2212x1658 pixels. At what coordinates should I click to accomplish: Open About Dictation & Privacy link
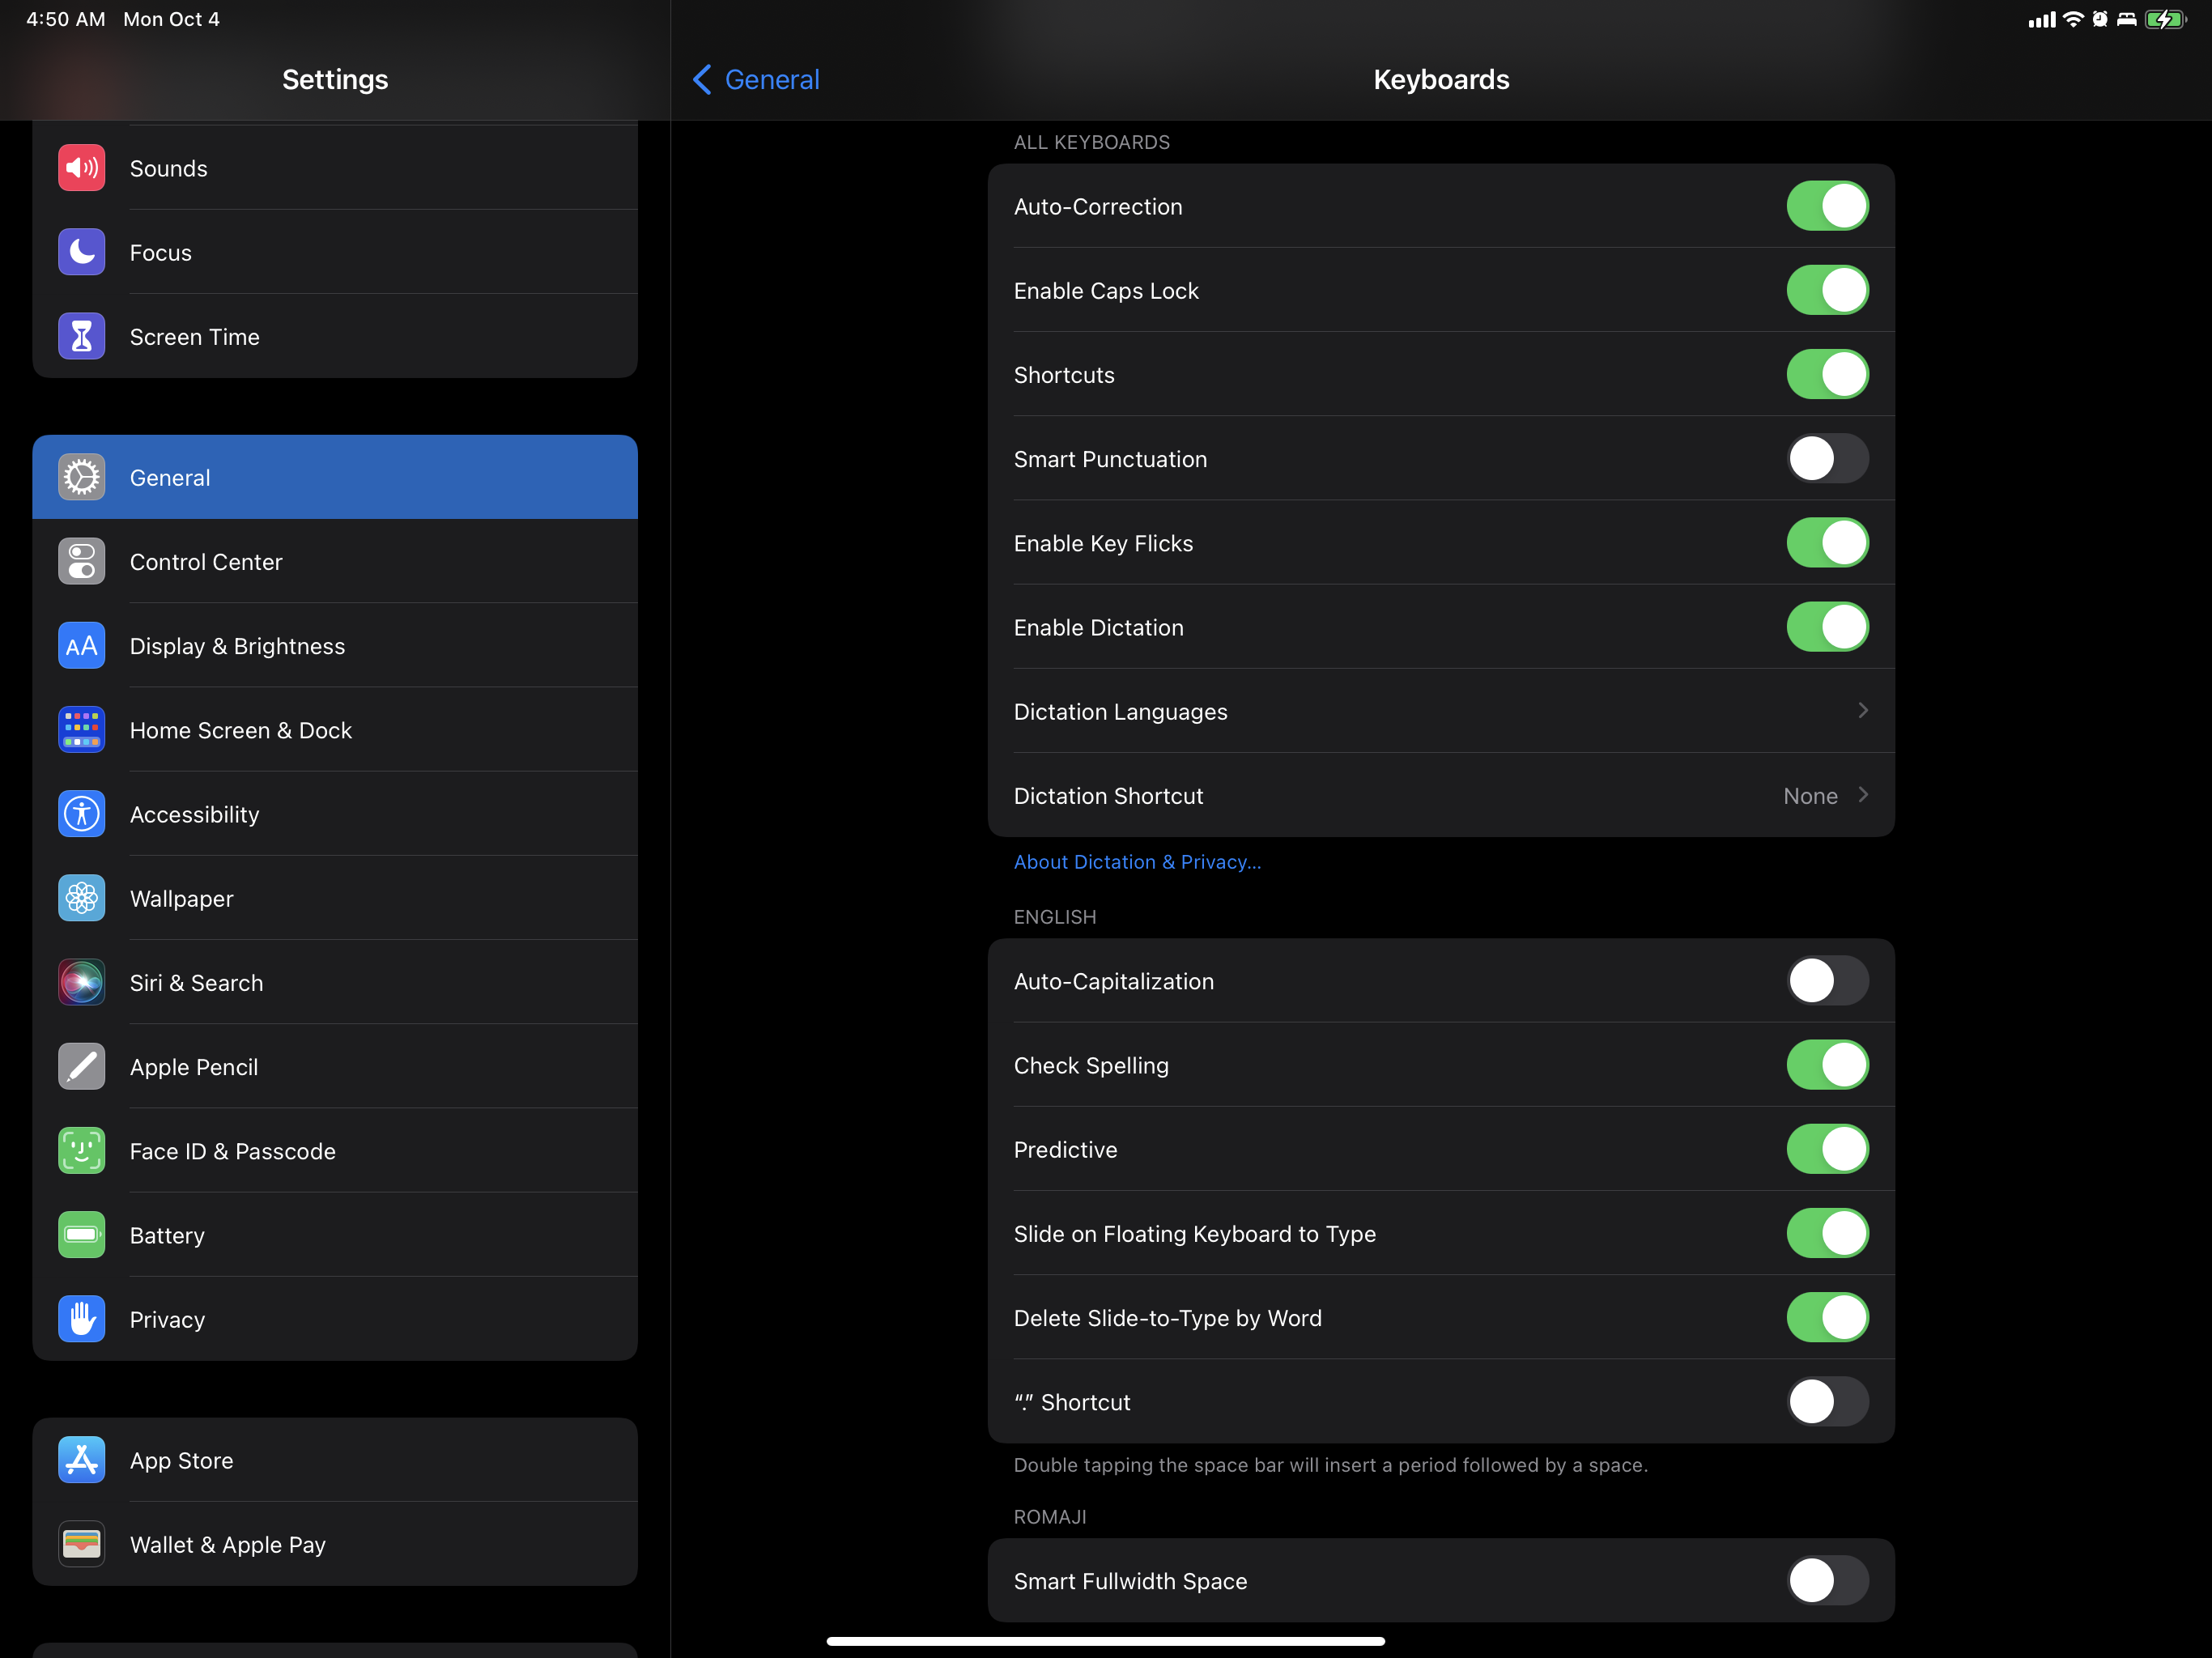click(x=1137, y=861)
